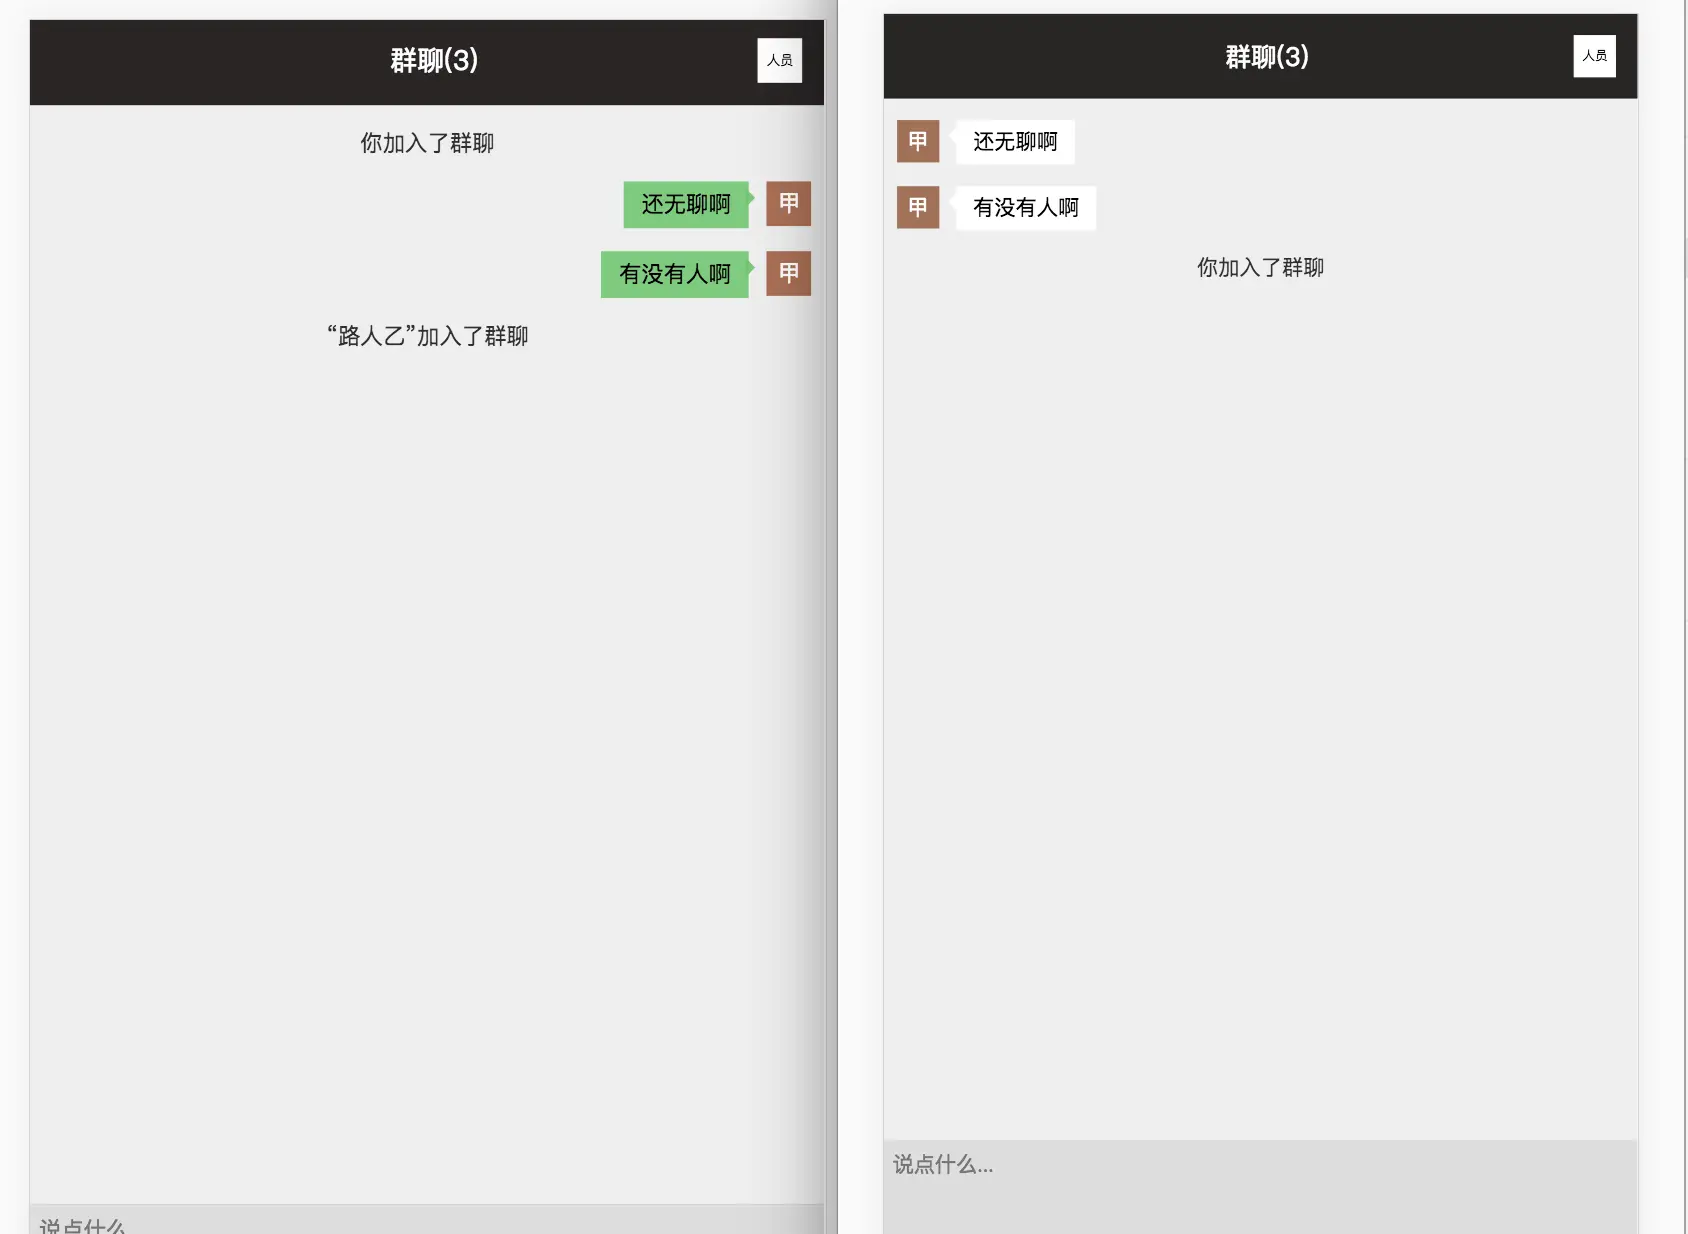
Task: Focus the 说点什么 input in left window
Action: pos(427,1219)
